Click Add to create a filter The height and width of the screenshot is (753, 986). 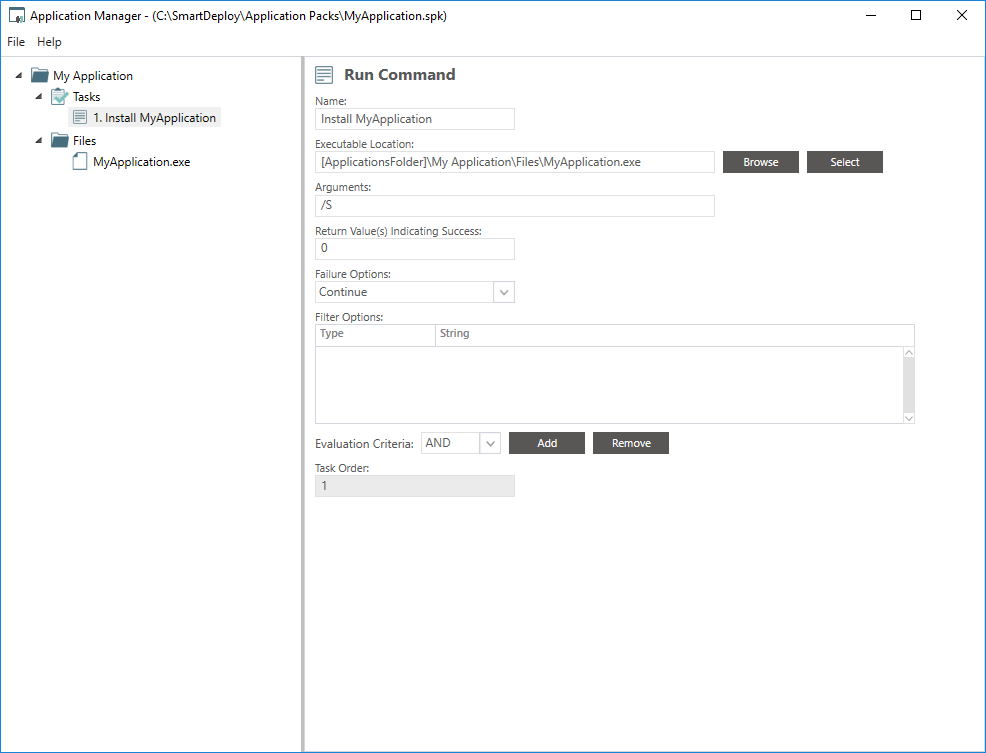point(547,443)
